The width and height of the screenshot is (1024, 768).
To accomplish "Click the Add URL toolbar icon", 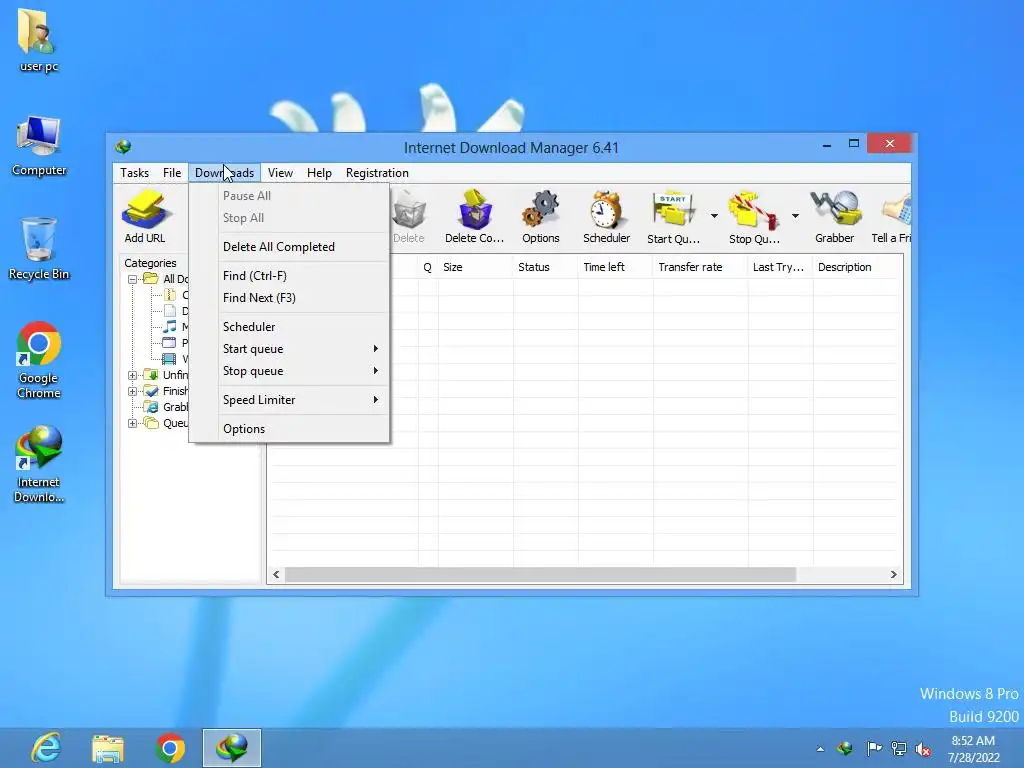I will point(145,216).
